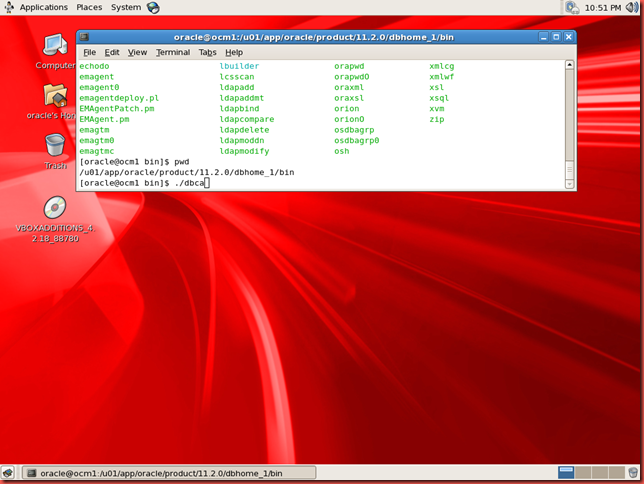Launch the web browser globe icon in top panel

153,7
